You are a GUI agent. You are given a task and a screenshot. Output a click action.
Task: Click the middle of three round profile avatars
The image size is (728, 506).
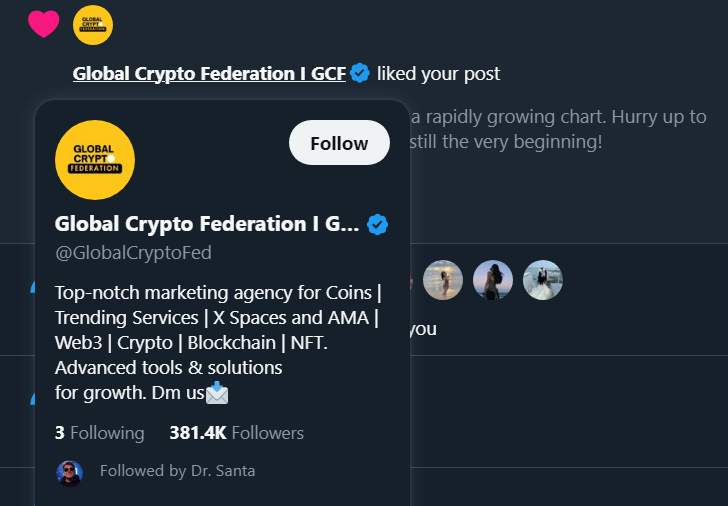(493, 281)
